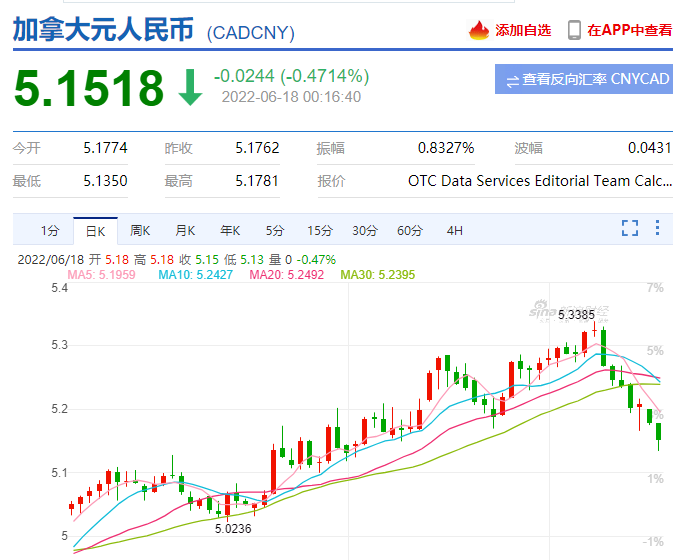Click the 波幅 value 0.0431
Viewport: 688px width, 560px height.
650,148
